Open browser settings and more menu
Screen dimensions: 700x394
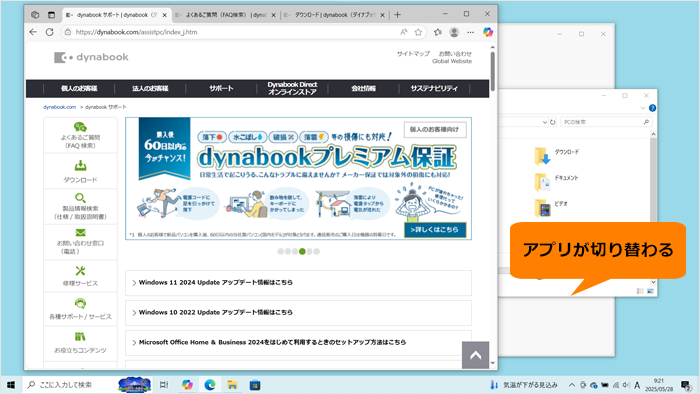471,32
